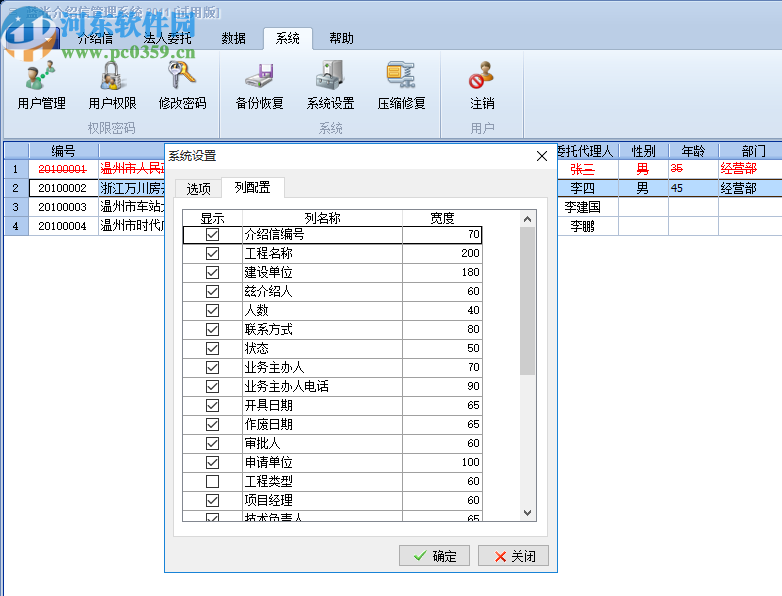Select the 列配置 tab in dialog
Screen dimensions: 782x596
pos(252,188)
